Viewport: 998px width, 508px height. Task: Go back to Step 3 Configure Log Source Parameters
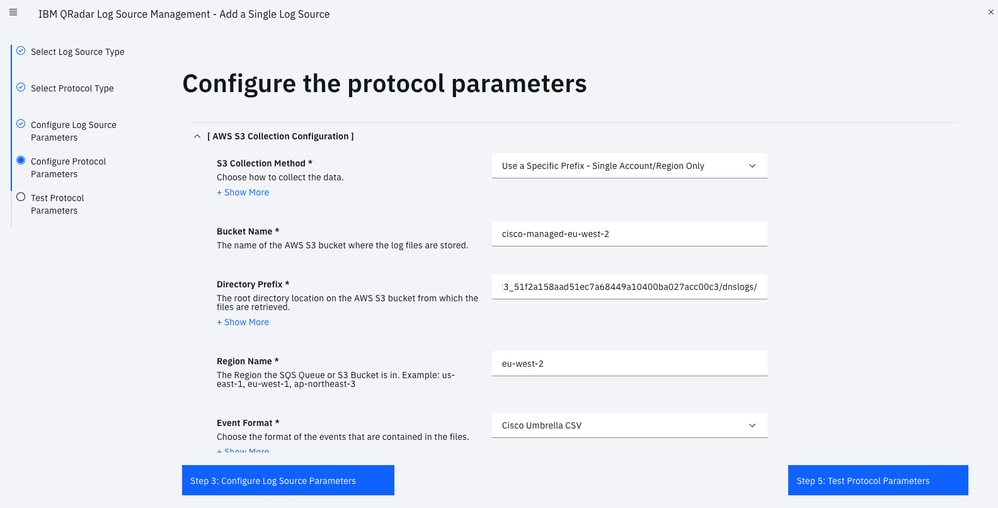click(x=288, y=481)
